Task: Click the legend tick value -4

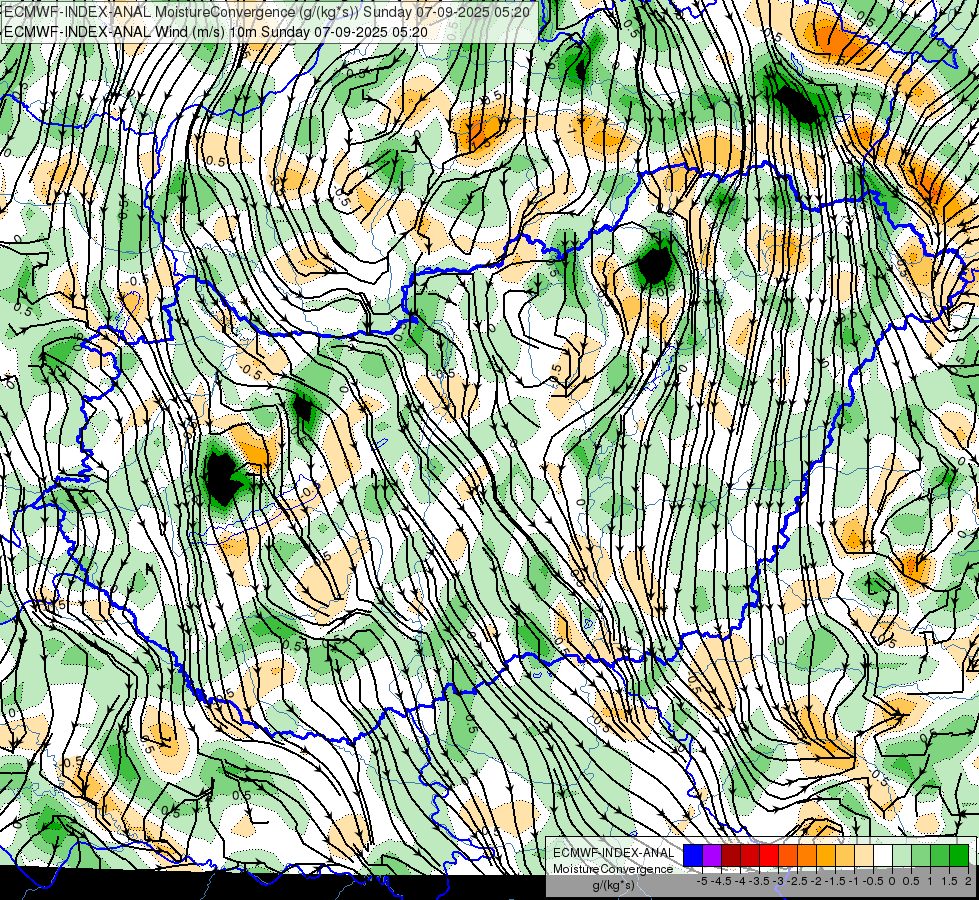Action: coord(740,881)
